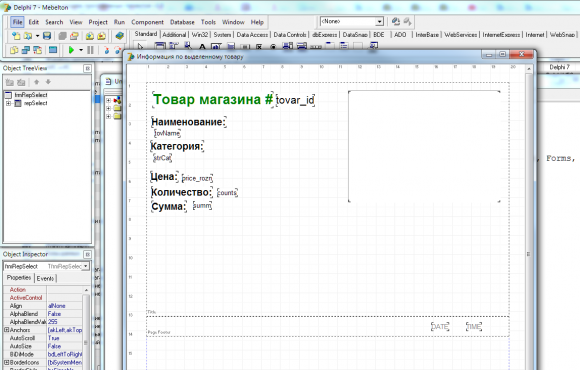The width and height of the screenshot is (580, 370).
Task: Click the Help contents book icon
Action: tap(119, 36)
